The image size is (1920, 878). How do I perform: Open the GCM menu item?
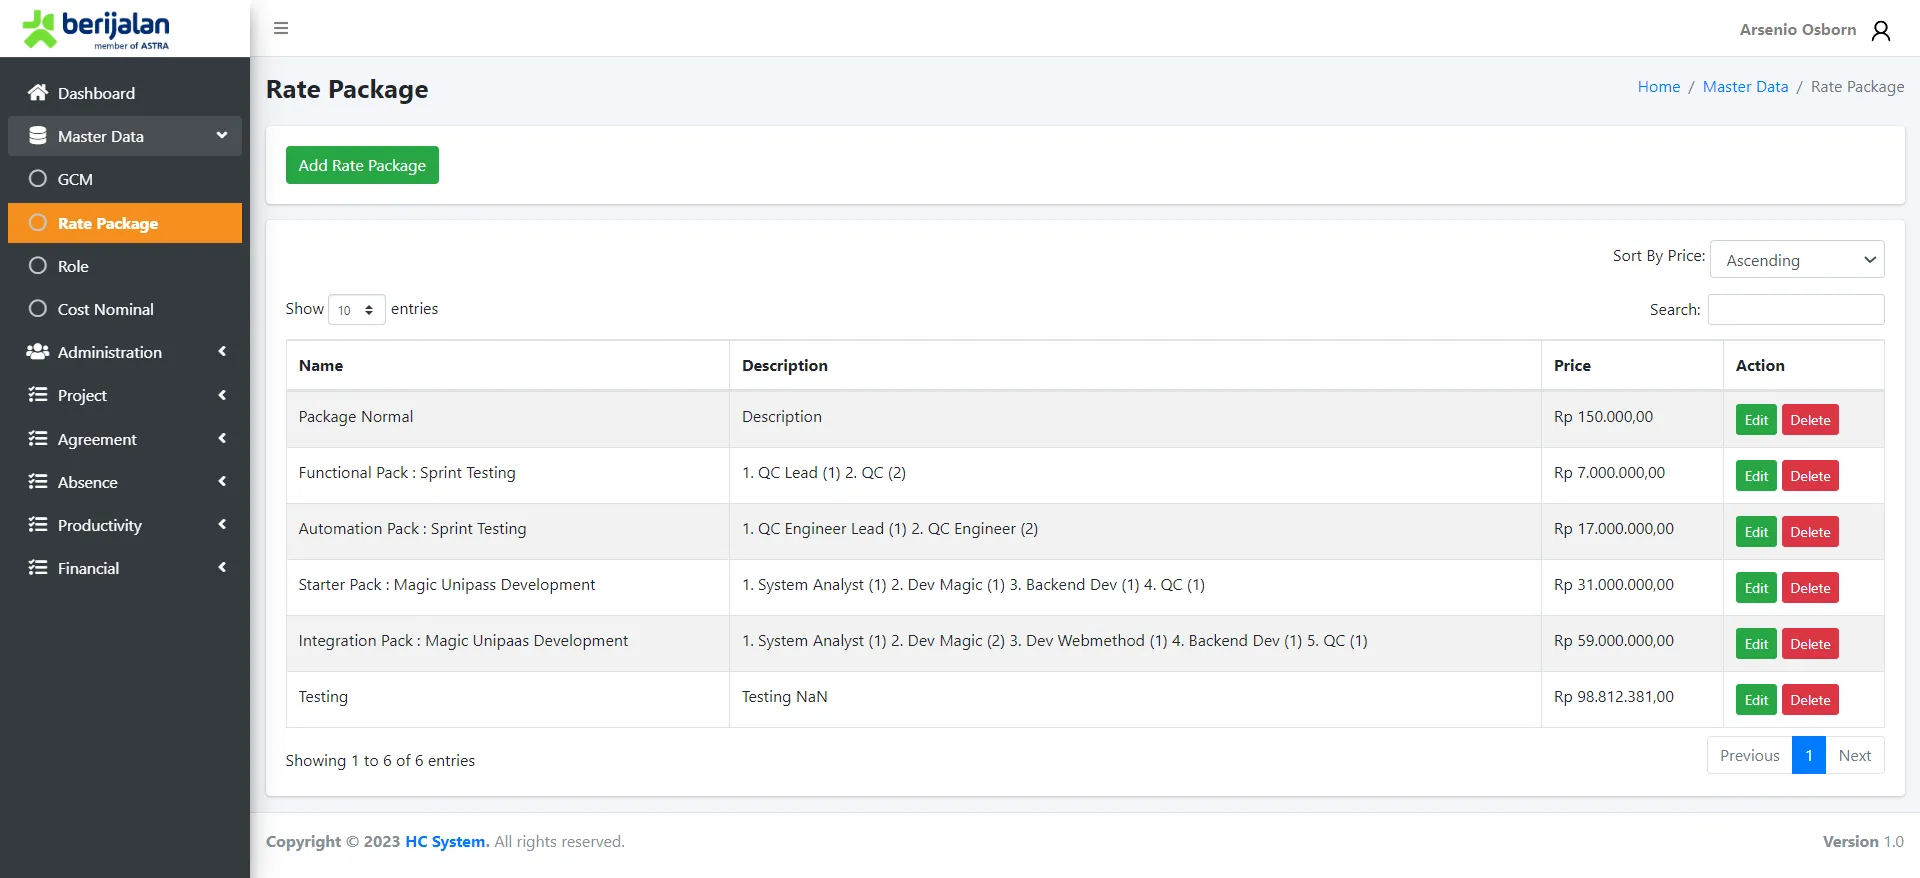pyautogui.click(x=75, y=180)
